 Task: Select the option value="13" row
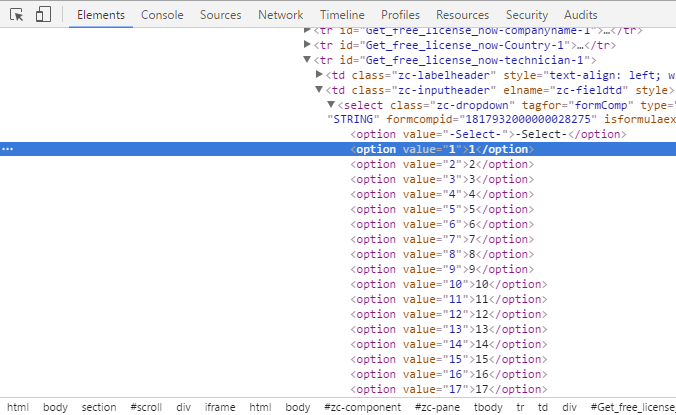449,330
